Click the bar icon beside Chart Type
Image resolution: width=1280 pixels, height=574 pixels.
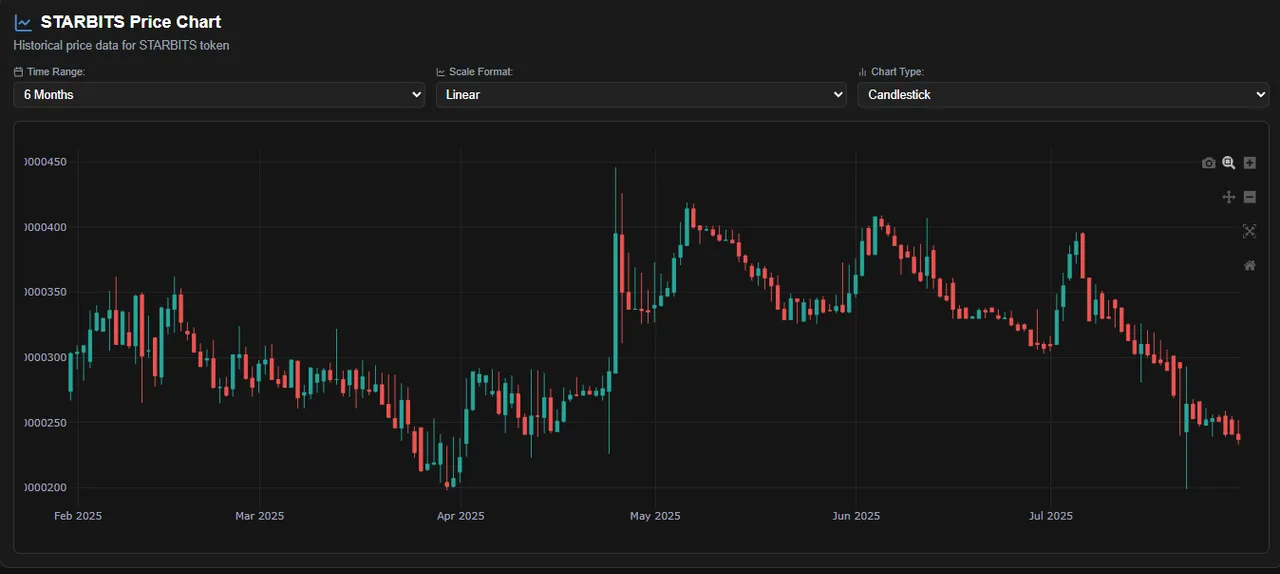pyautogui.click(x=862, y=72)
